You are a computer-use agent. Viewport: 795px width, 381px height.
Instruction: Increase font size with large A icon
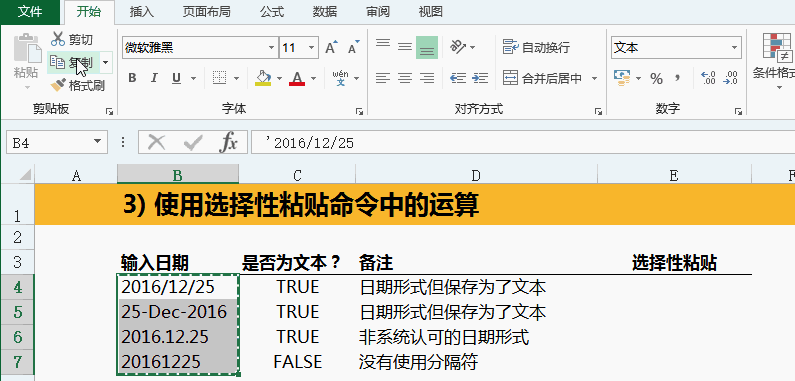pos(331,48)
